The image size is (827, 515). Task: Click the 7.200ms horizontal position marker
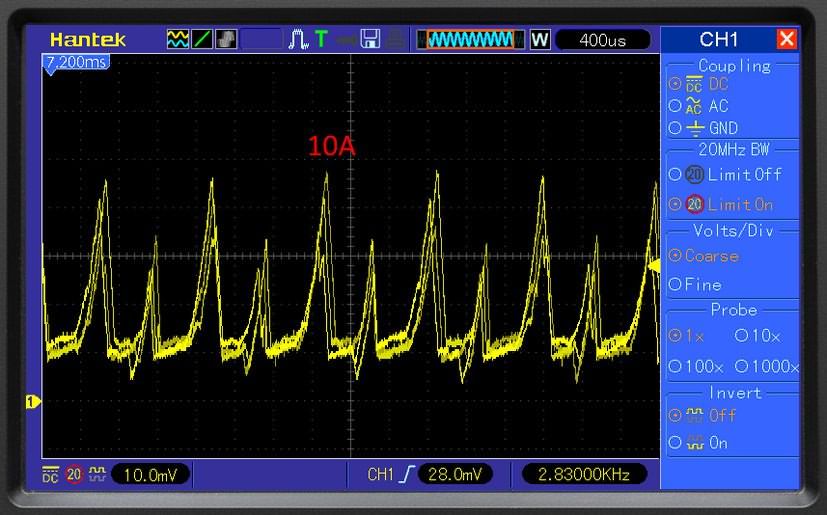[75, 63]
